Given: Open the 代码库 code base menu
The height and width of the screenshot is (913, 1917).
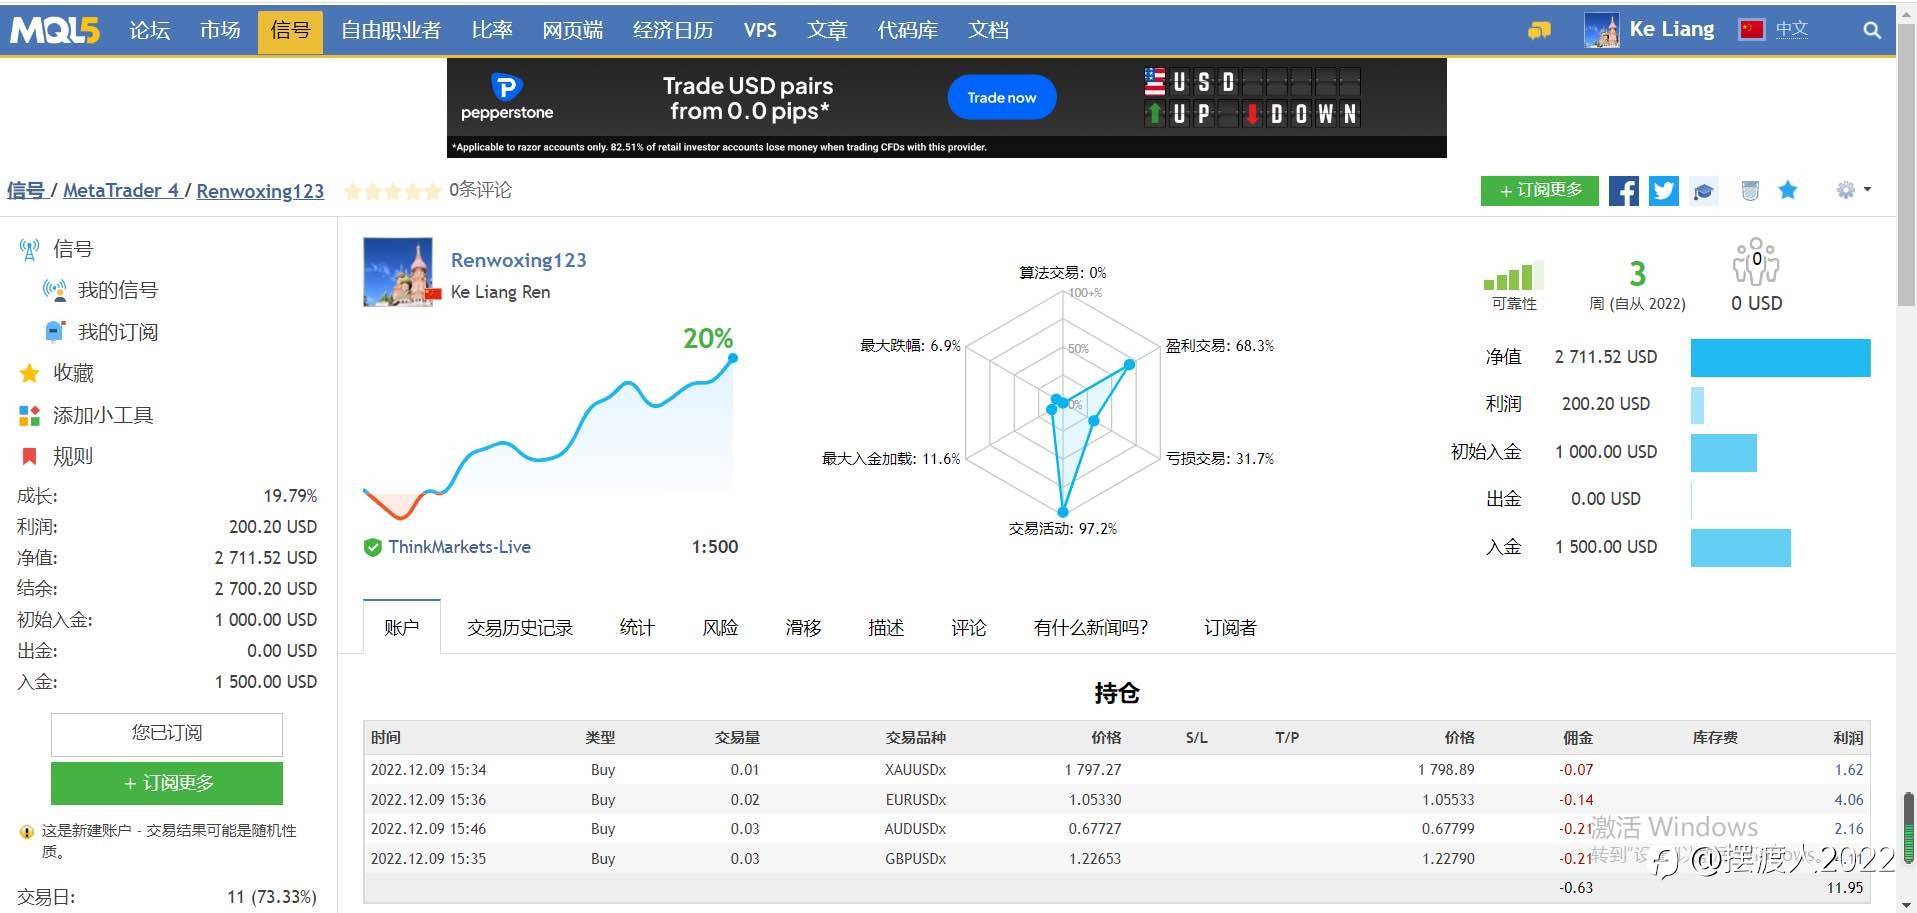Looking at the screenshot, I should coord(908,30).
